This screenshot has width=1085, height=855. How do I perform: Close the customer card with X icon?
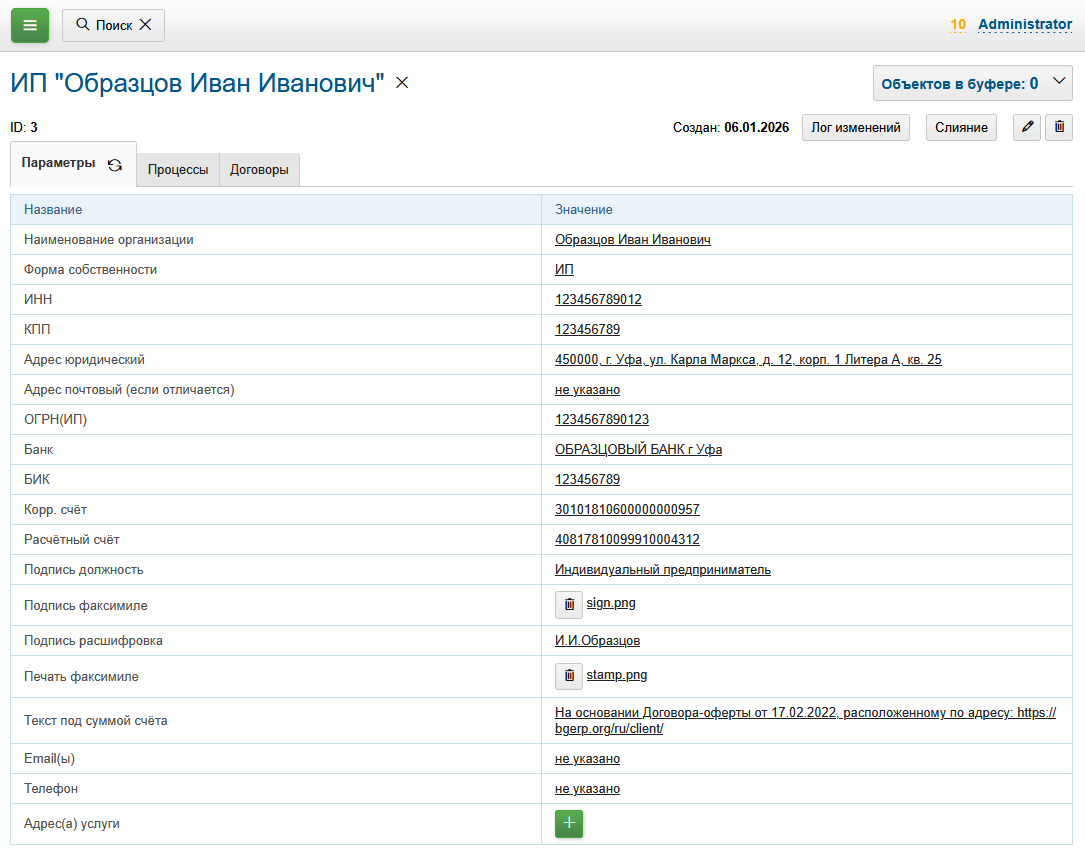pyautogui.click(x=402, y=83)
